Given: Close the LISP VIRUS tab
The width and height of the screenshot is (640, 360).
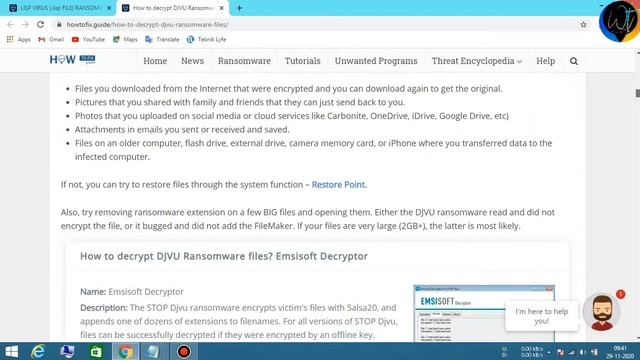Looking at the screenshot, I should click(109, 8).
